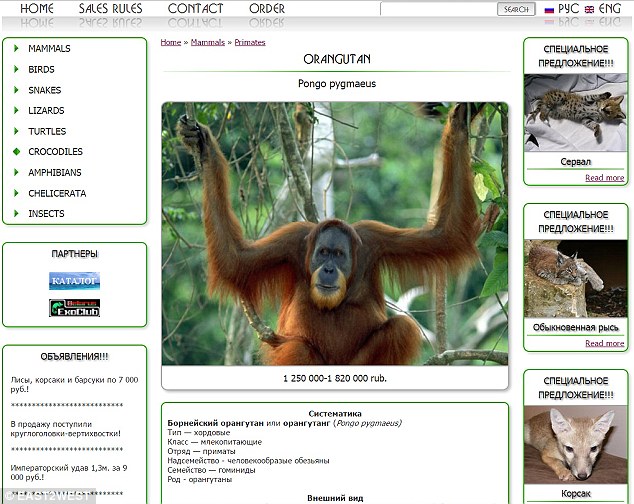Click the green arrow beside Insects
634x504 pixels.
click(17, 214)
